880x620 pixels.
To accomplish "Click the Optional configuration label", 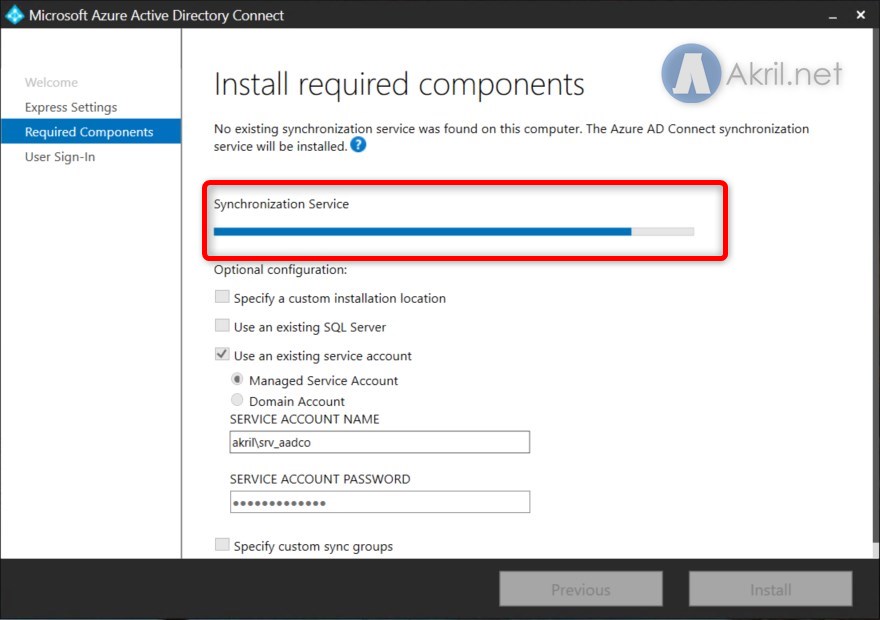I will 281,270.
